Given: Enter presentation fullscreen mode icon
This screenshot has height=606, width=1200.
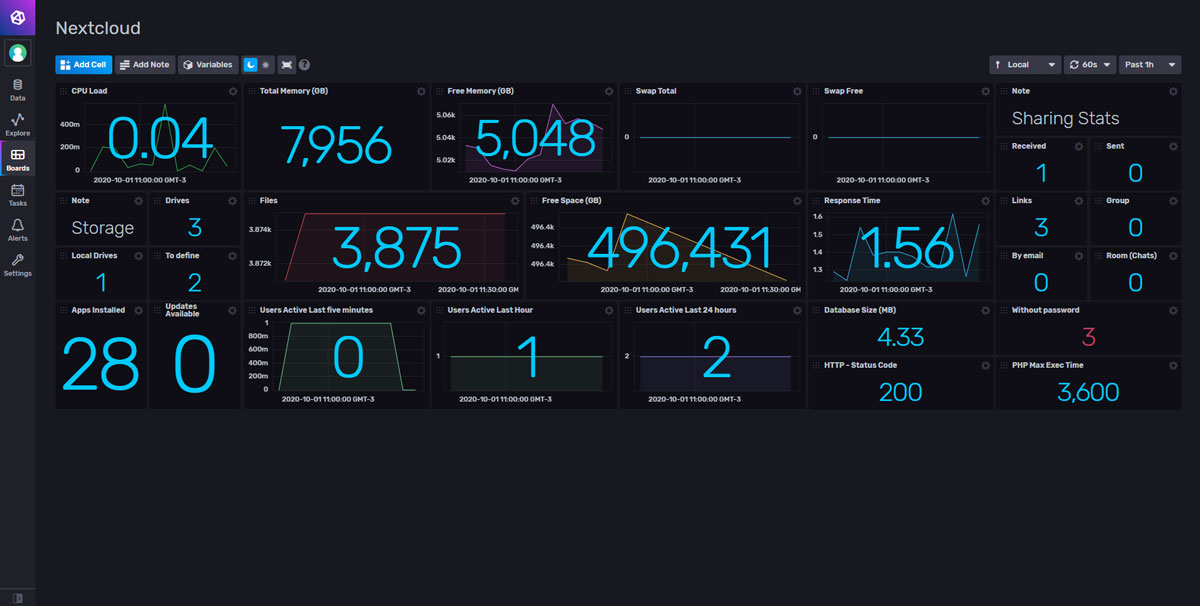Looking at the screenshot, I should point(287,64).
